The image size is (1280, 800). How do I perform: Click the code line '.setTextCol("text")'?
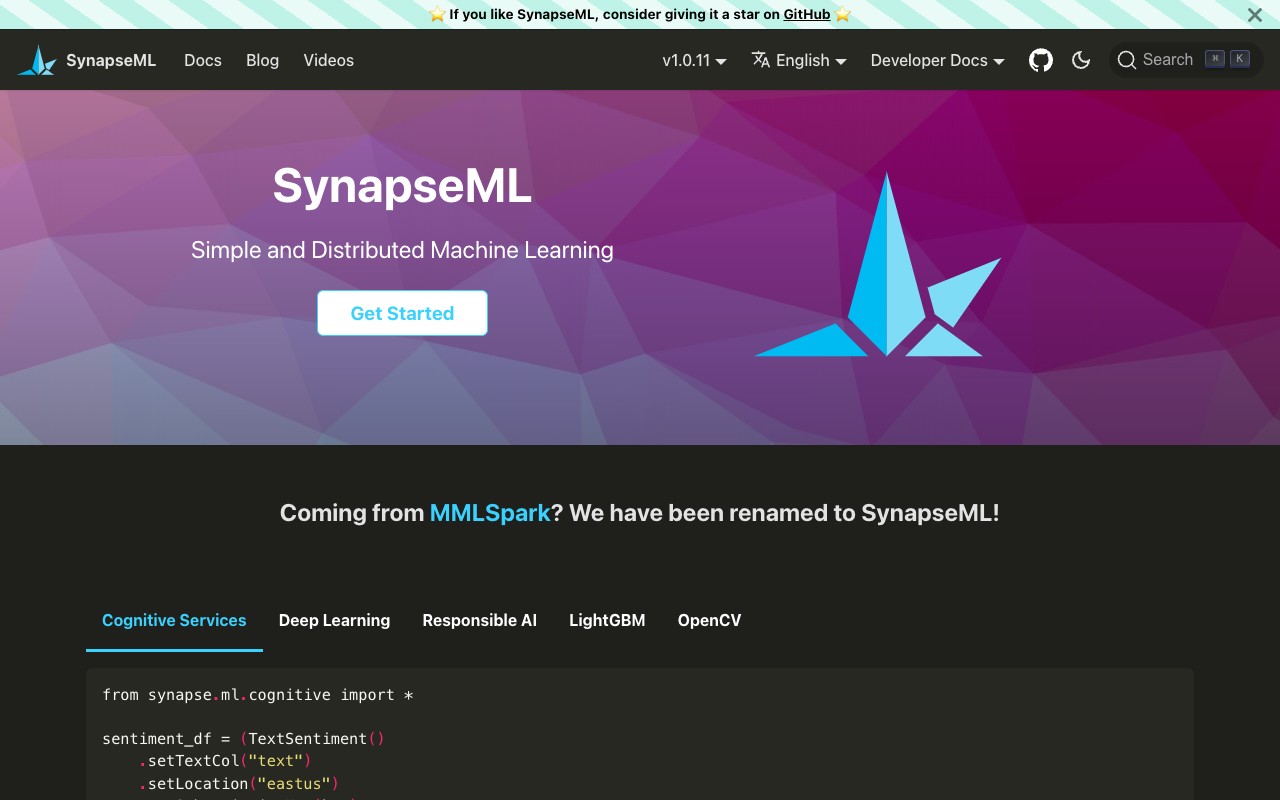(225, 761)
